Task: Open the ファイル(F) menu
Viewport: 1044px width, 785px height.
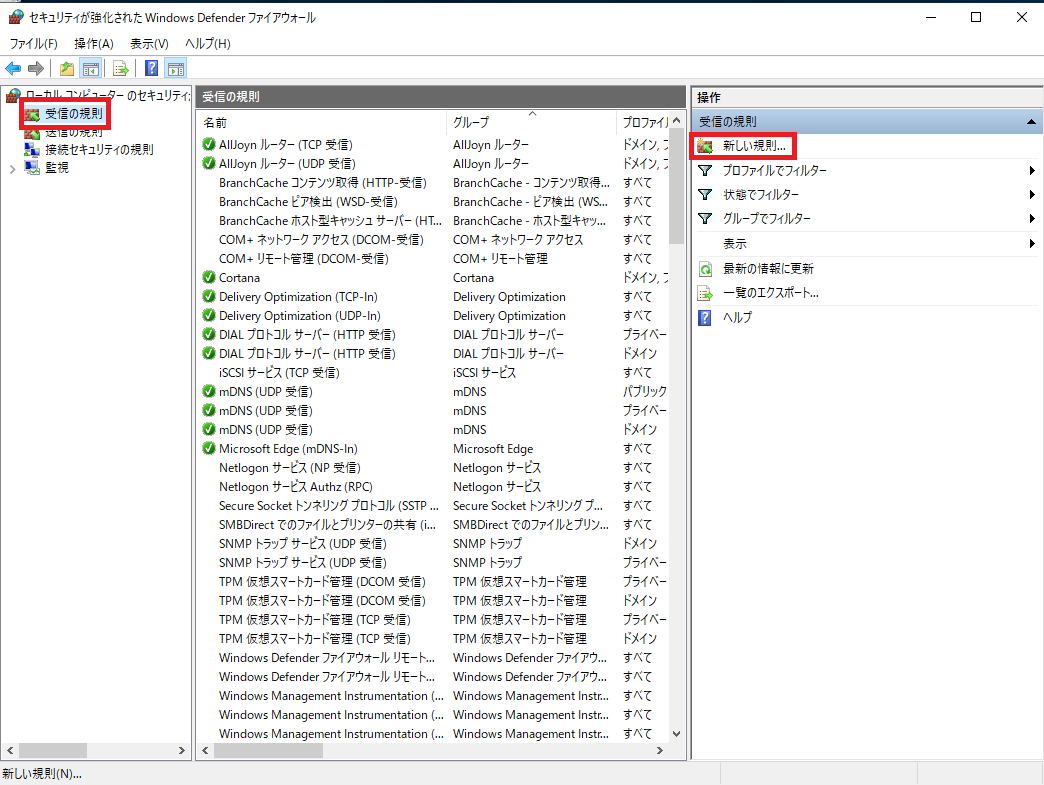Action: [33, 44]
